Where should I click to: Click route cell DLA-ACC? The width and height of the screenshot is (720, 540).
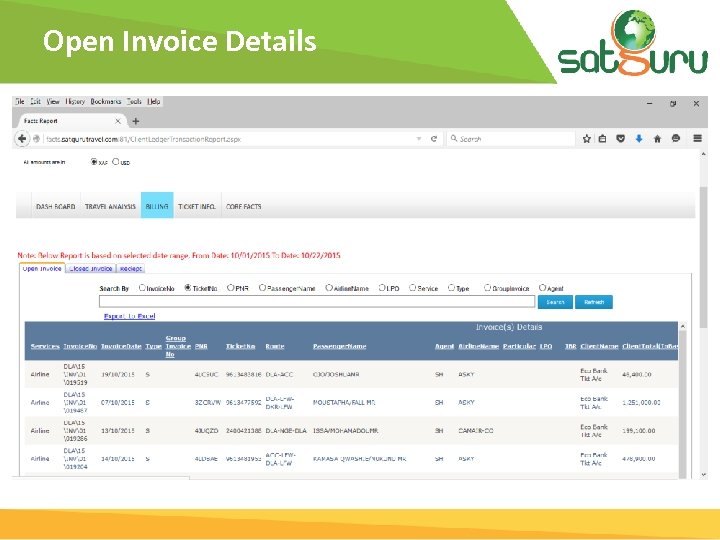[x=279, y=374]
